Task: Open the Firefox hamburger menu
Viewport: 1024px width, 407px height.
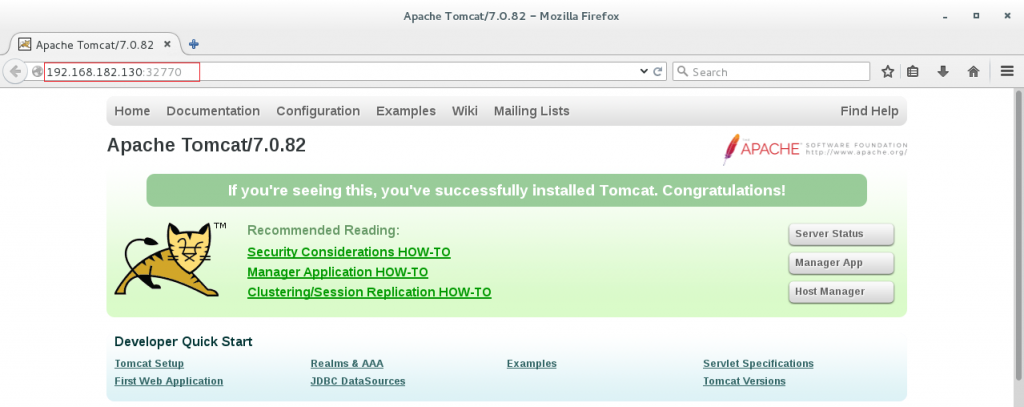Action: coord(1006,72)
